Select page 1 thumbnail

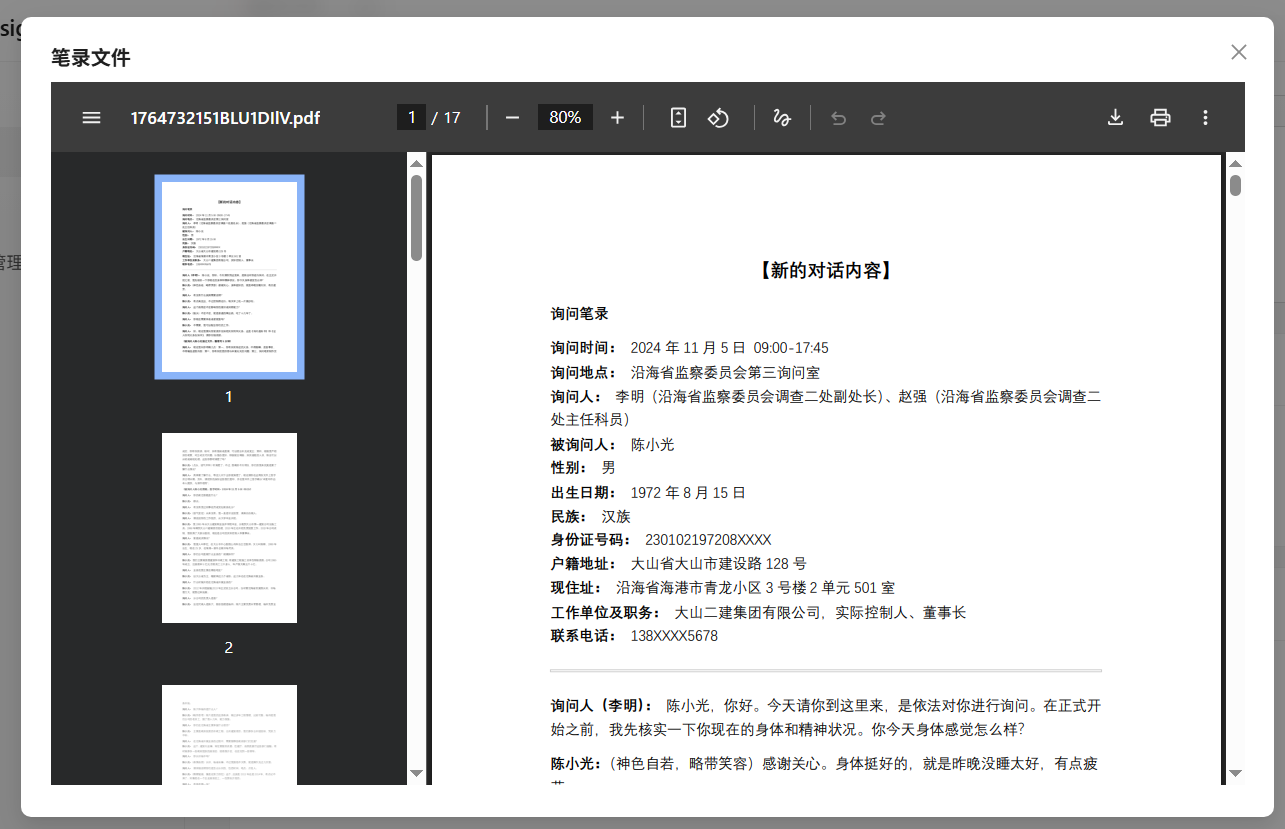point(229,277)
